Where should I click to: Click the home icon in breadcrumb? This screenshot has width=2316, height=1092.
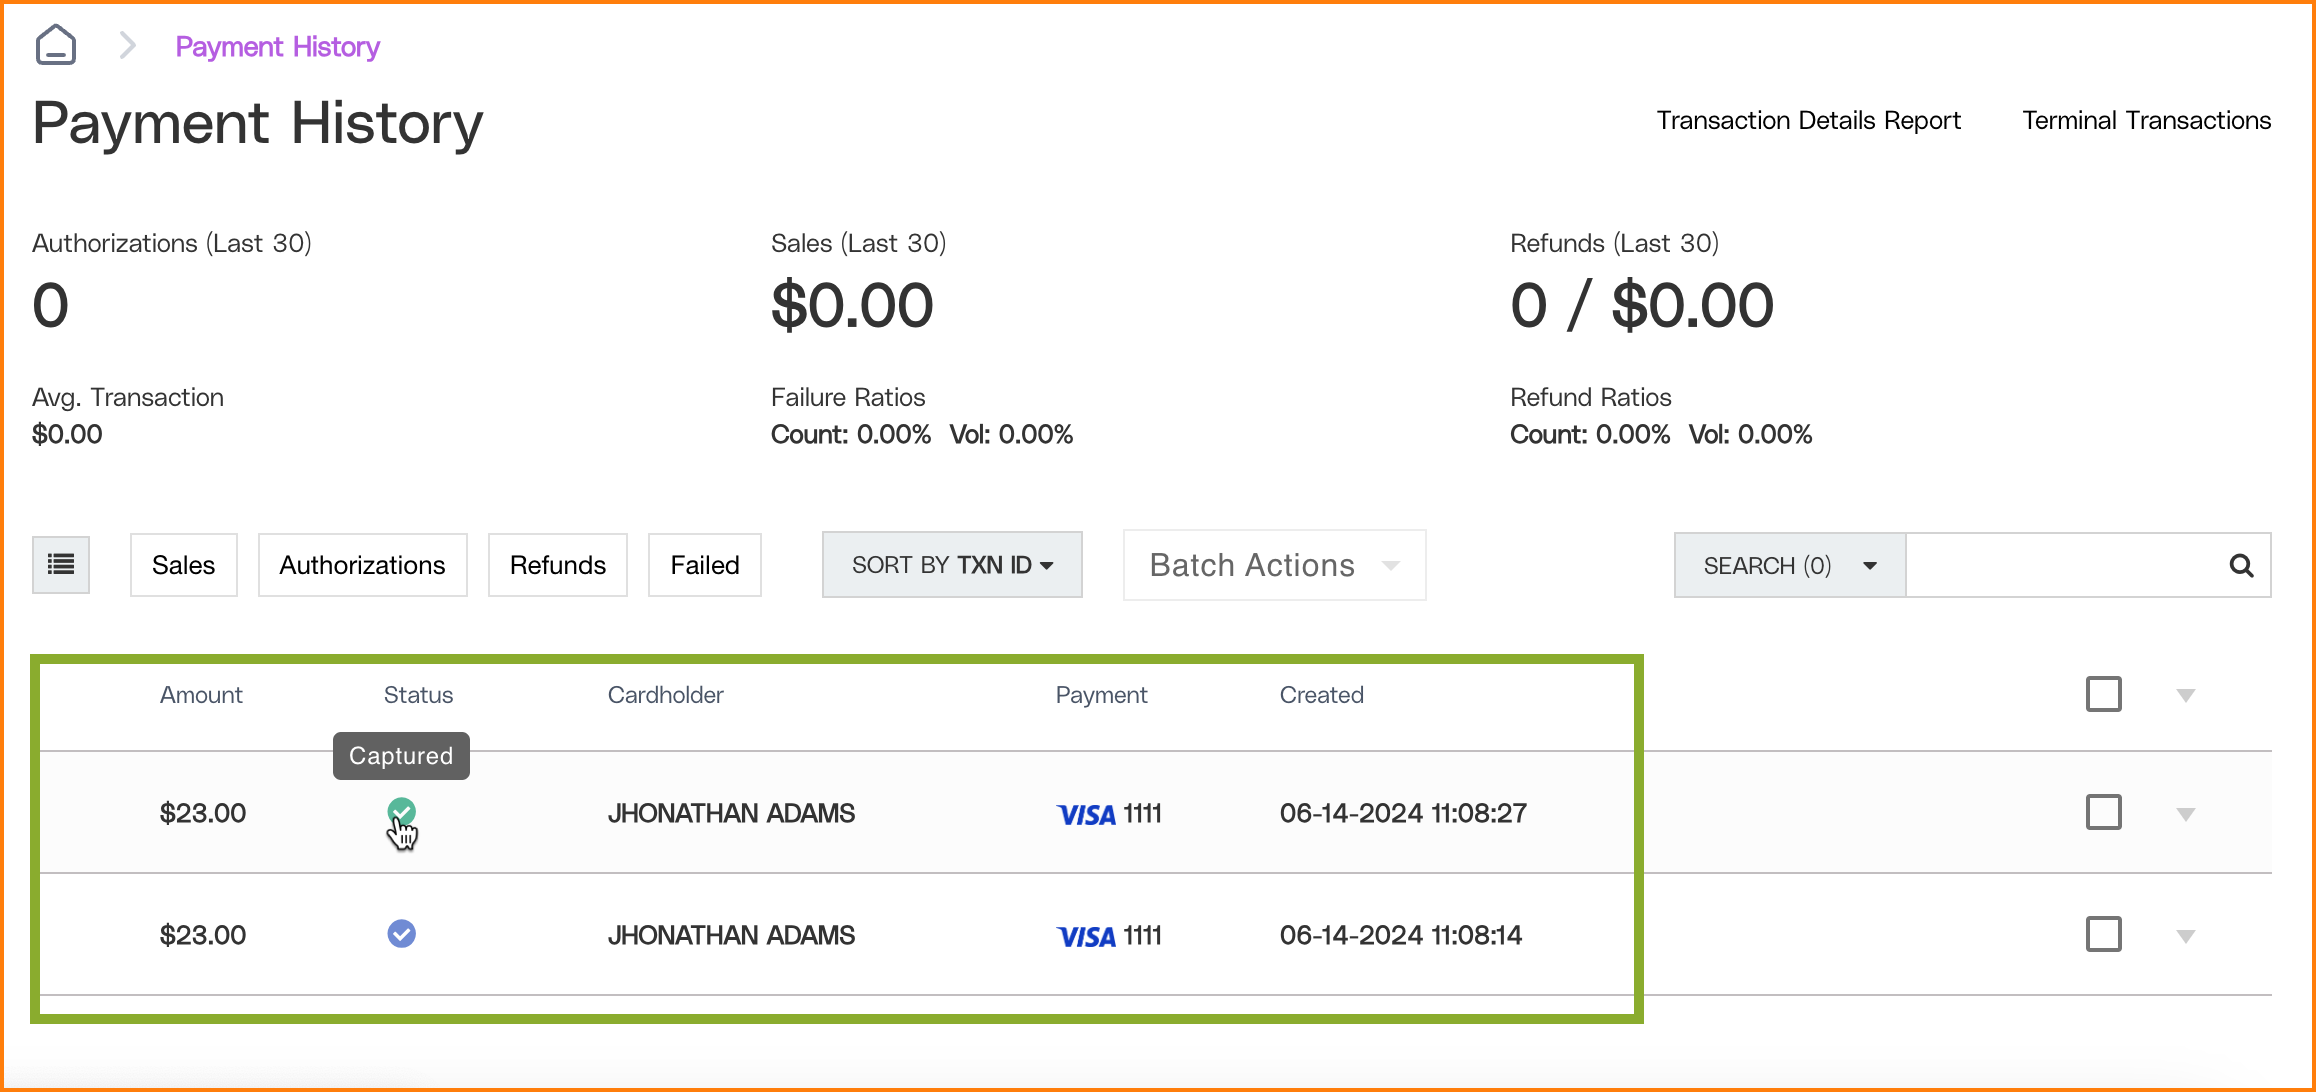[x=56, y=46]
